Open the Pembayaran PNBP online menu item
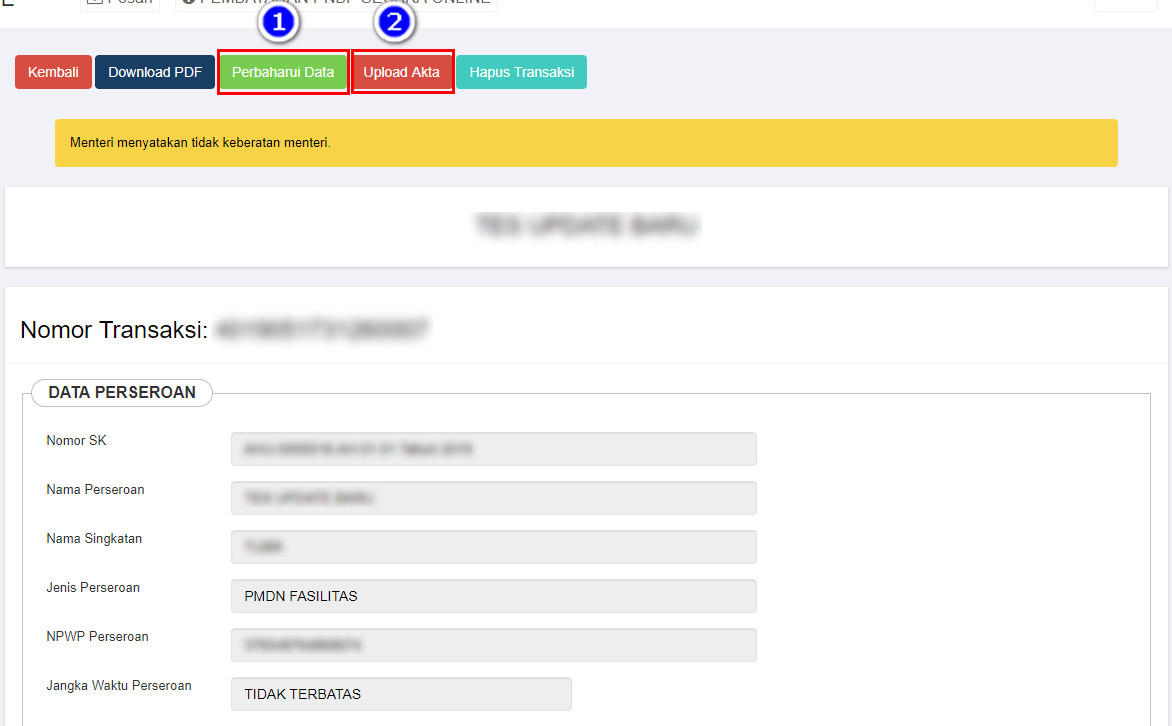 [336, 3]
